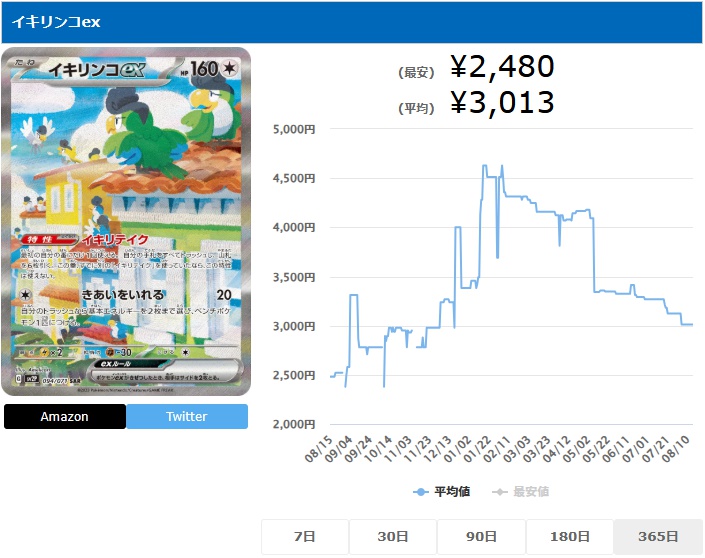The image size is (705, 558).
Task: Click the イキリンコex header title
Action: click(x=56, y=22)
